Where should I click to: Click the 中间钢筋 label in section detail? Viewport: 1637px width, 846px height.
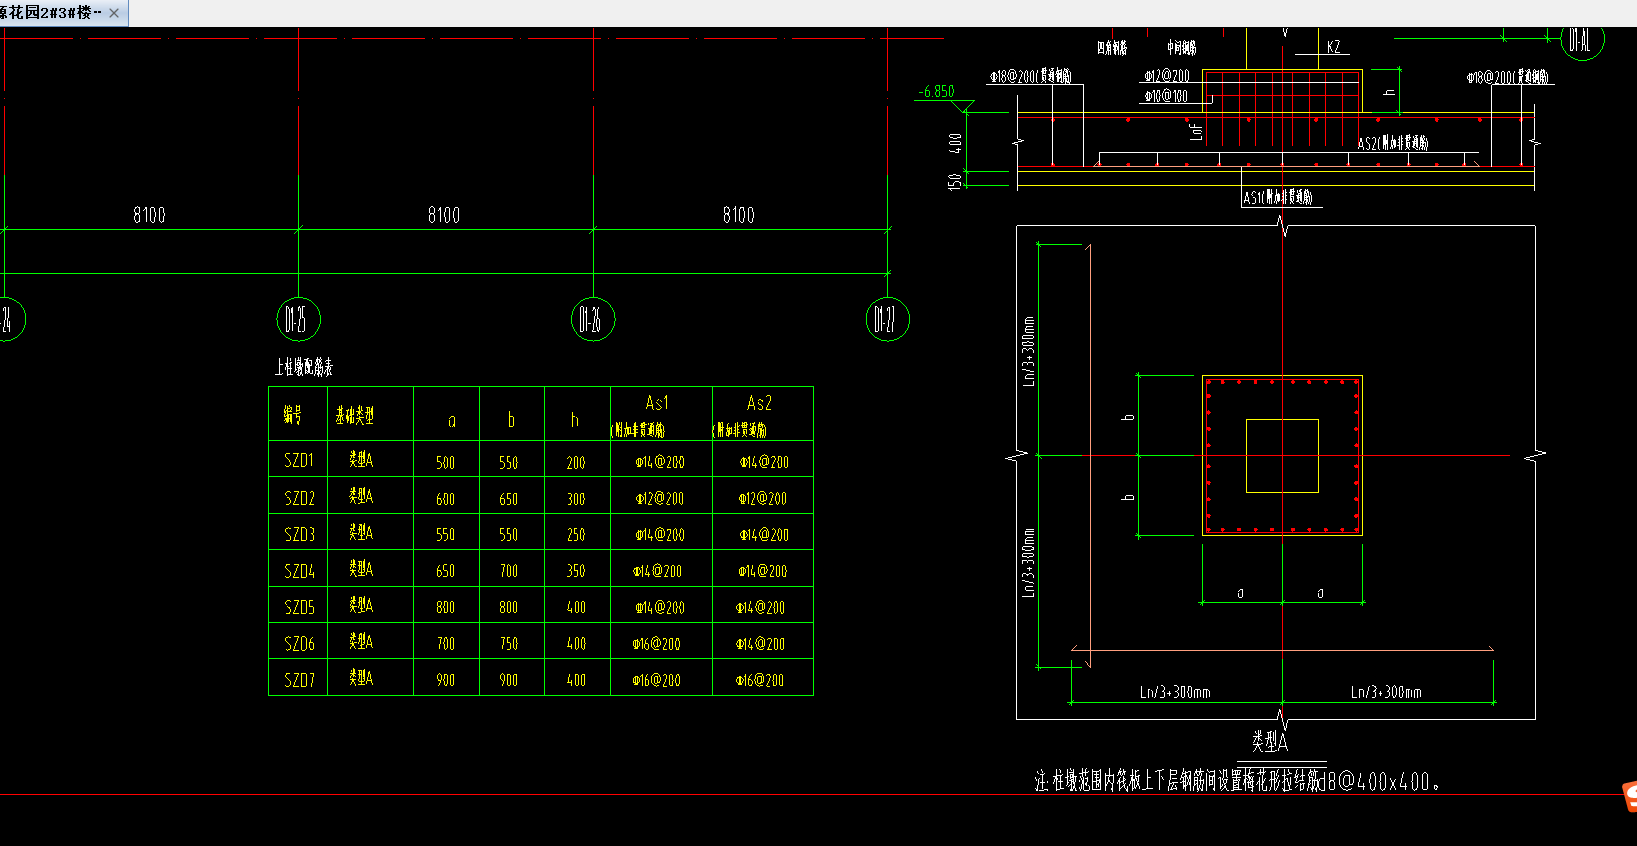pyautogui.click(x=1181, y=47)
